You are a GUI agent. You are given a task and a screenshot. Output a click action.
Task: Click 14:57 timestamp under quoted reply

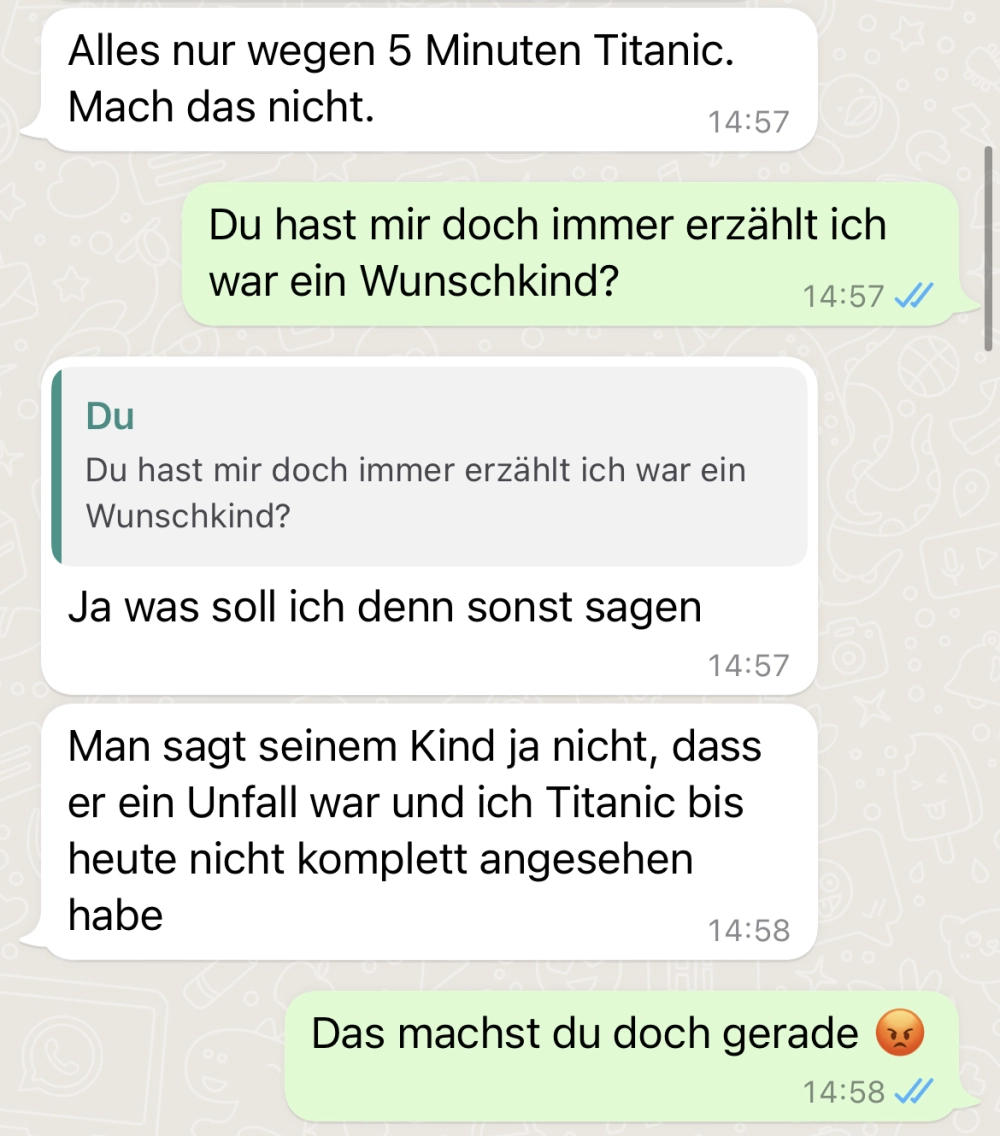pos(749,665)
